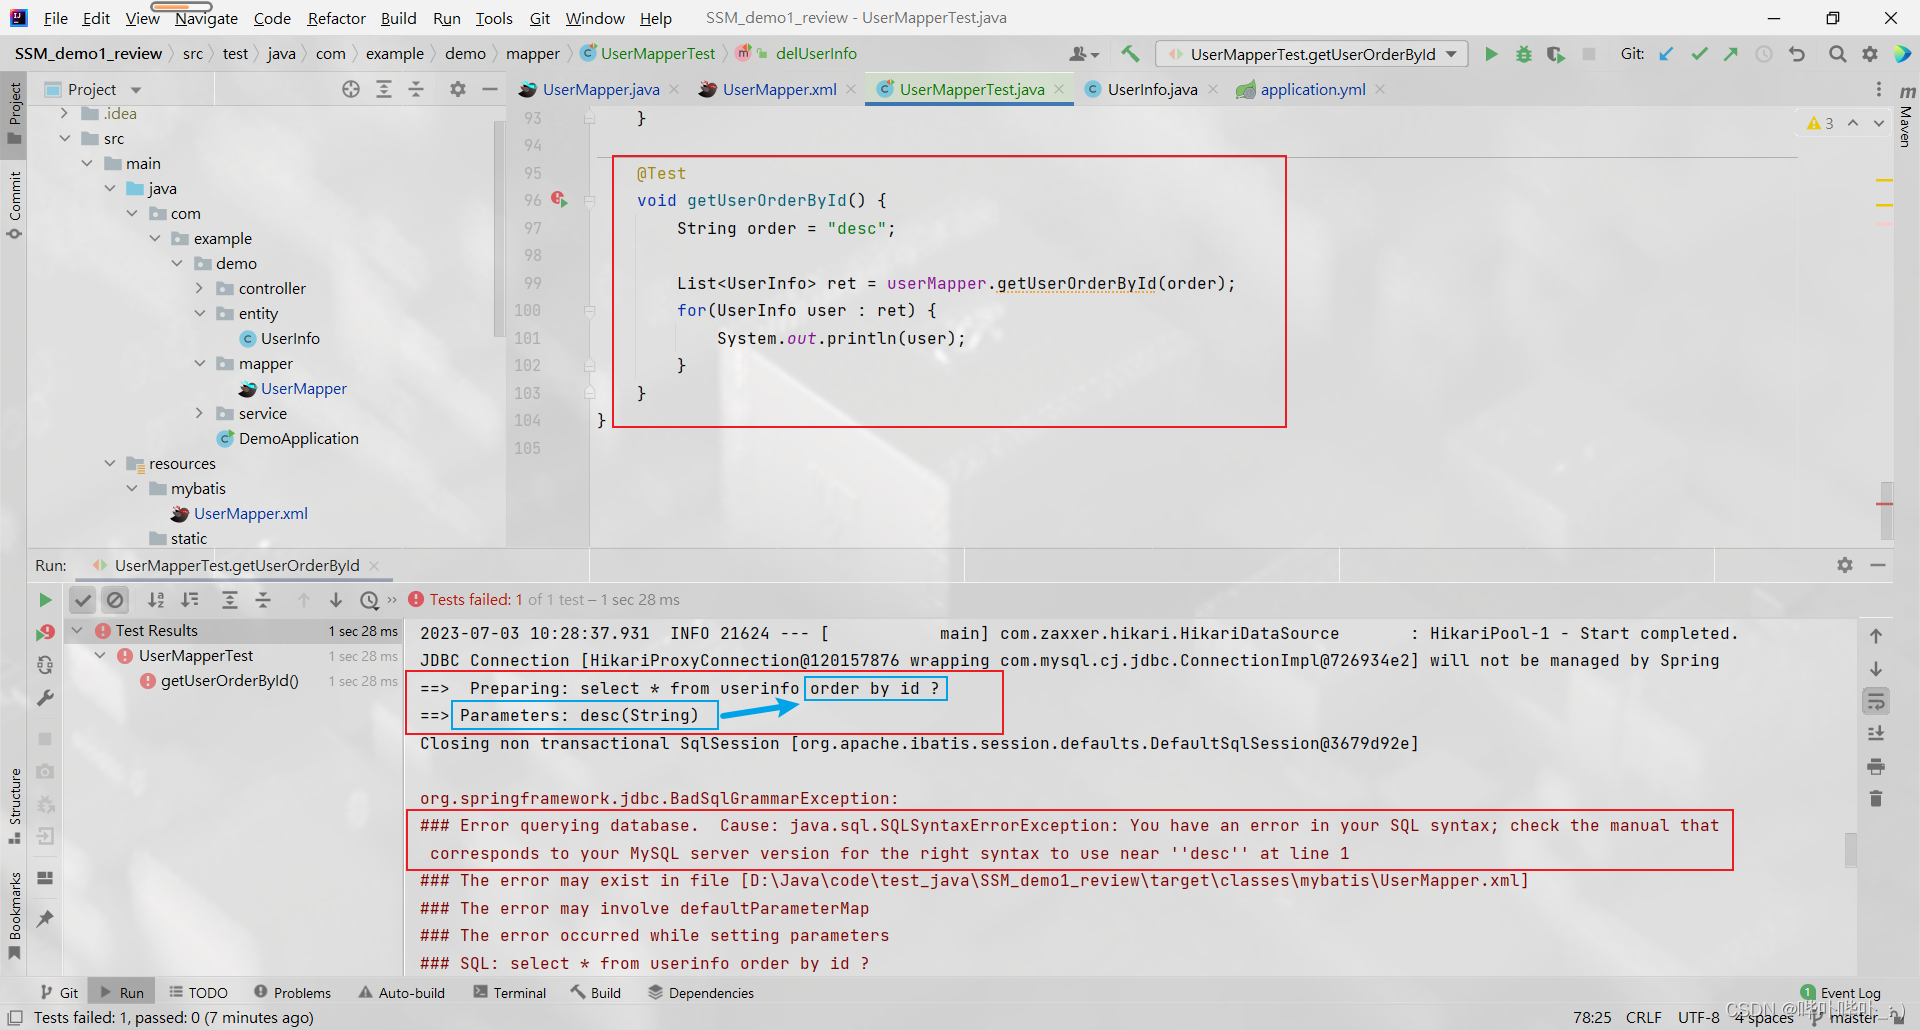Collapse the resources folder
Image resolution: width=1920 pixels, height=1030 pixels.
point(109,464)
